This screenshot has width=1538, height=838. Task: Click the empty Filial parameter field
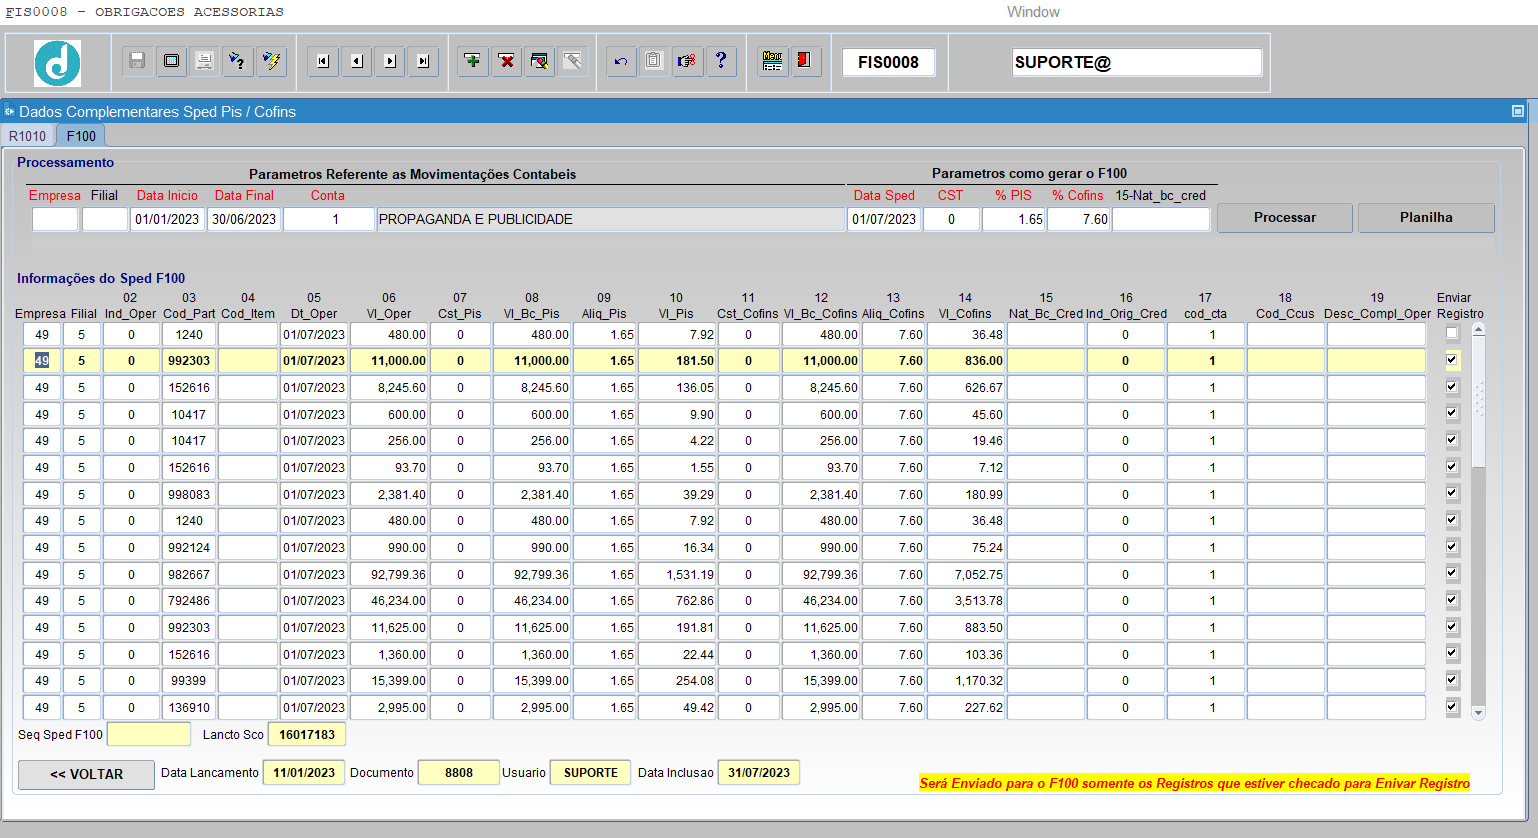pos(105,219)
